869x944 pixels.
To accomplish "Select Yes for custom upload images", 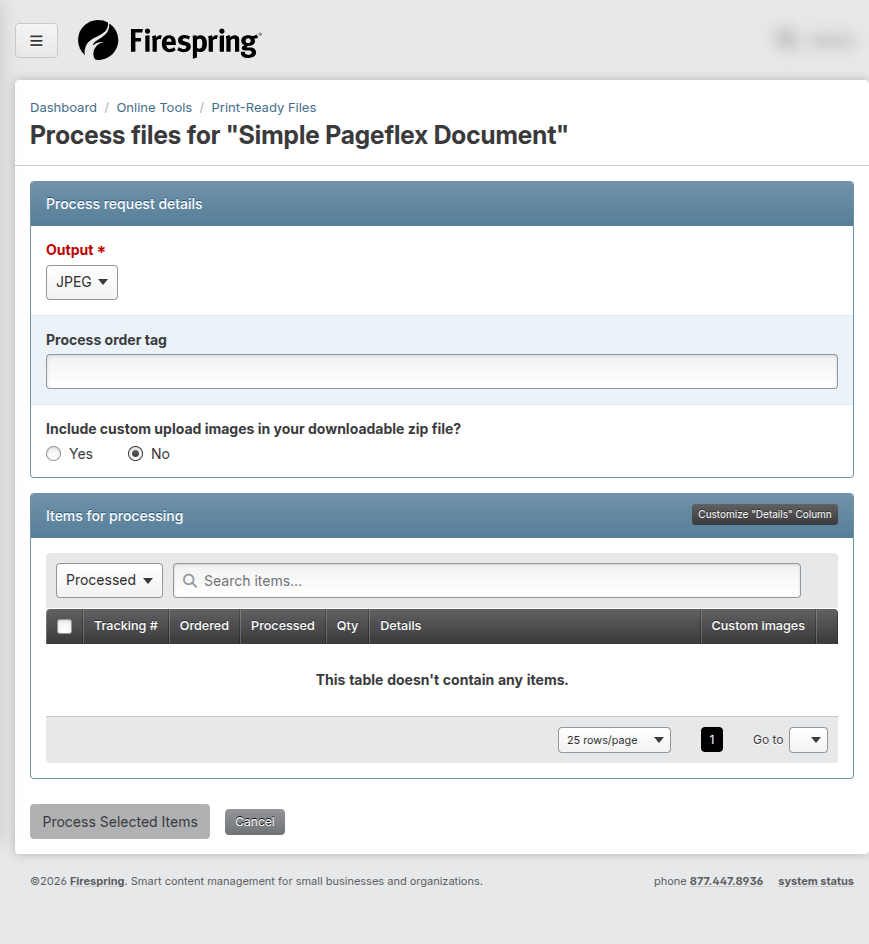I will [54, 454].
